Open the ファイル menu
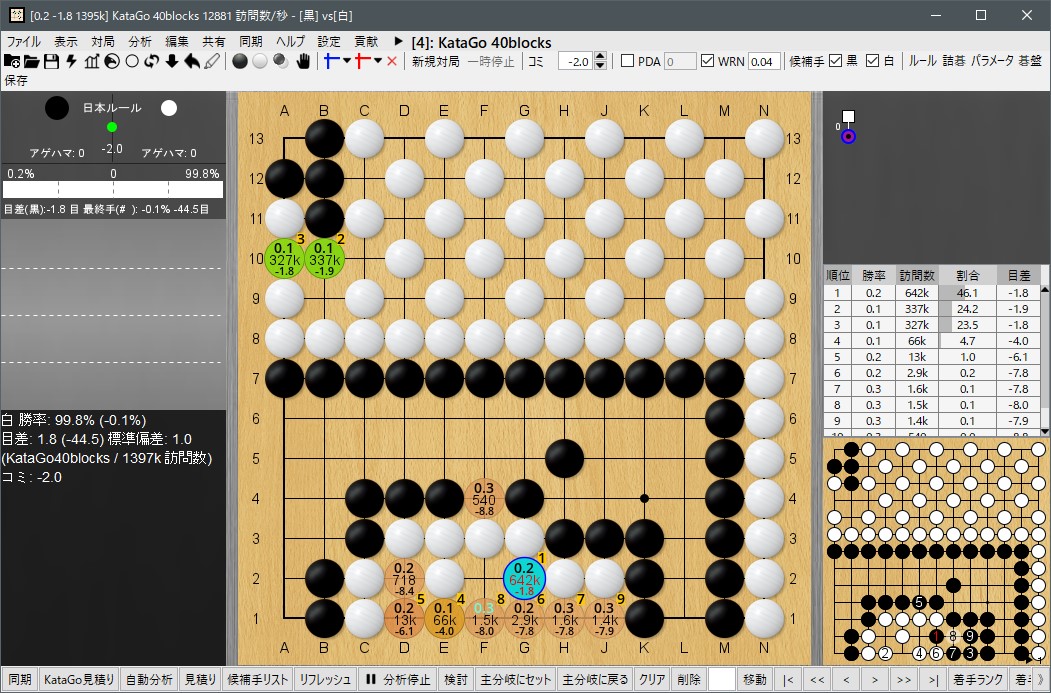The height and width of the screenshot is (693, 1051). (23, 42)
